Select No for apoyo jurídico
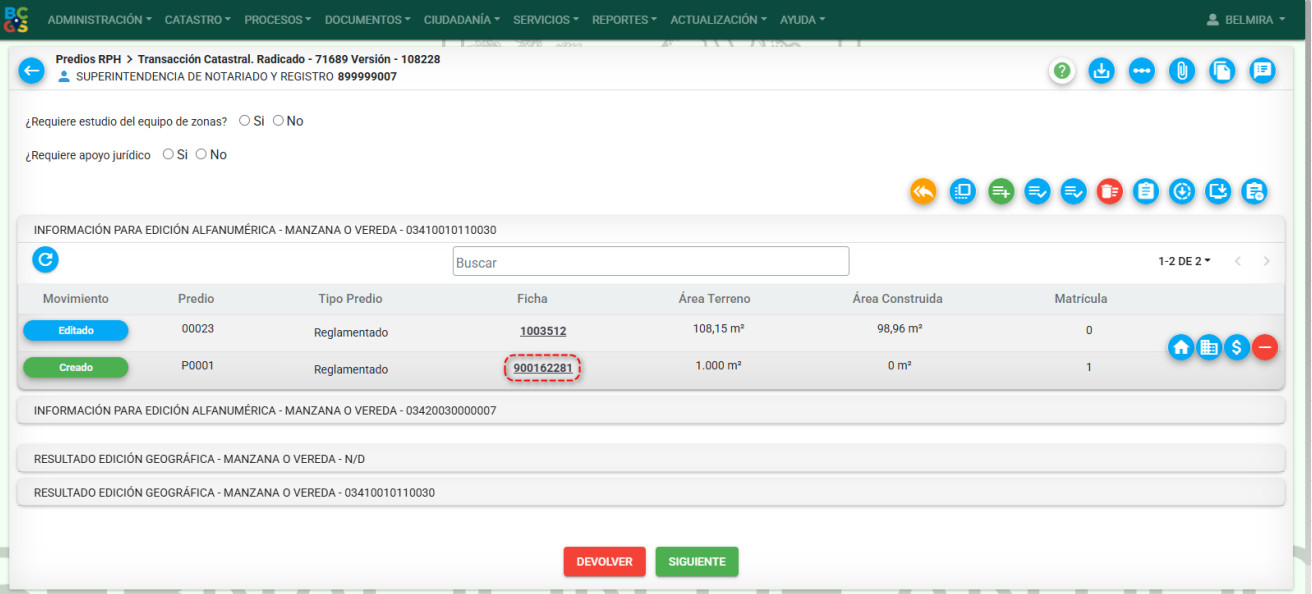Screen dimensions: 1312x594 (201, 154)
